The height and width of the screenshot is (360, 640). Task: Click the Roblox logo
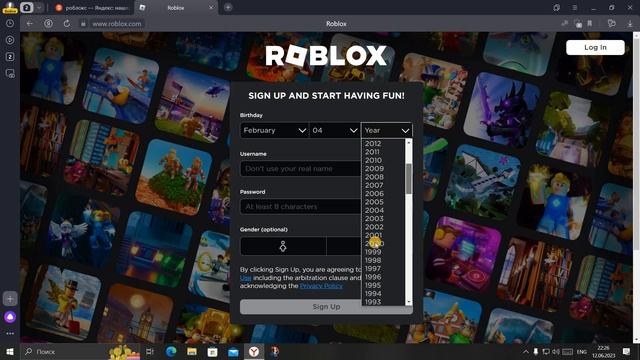click(326, 56)
